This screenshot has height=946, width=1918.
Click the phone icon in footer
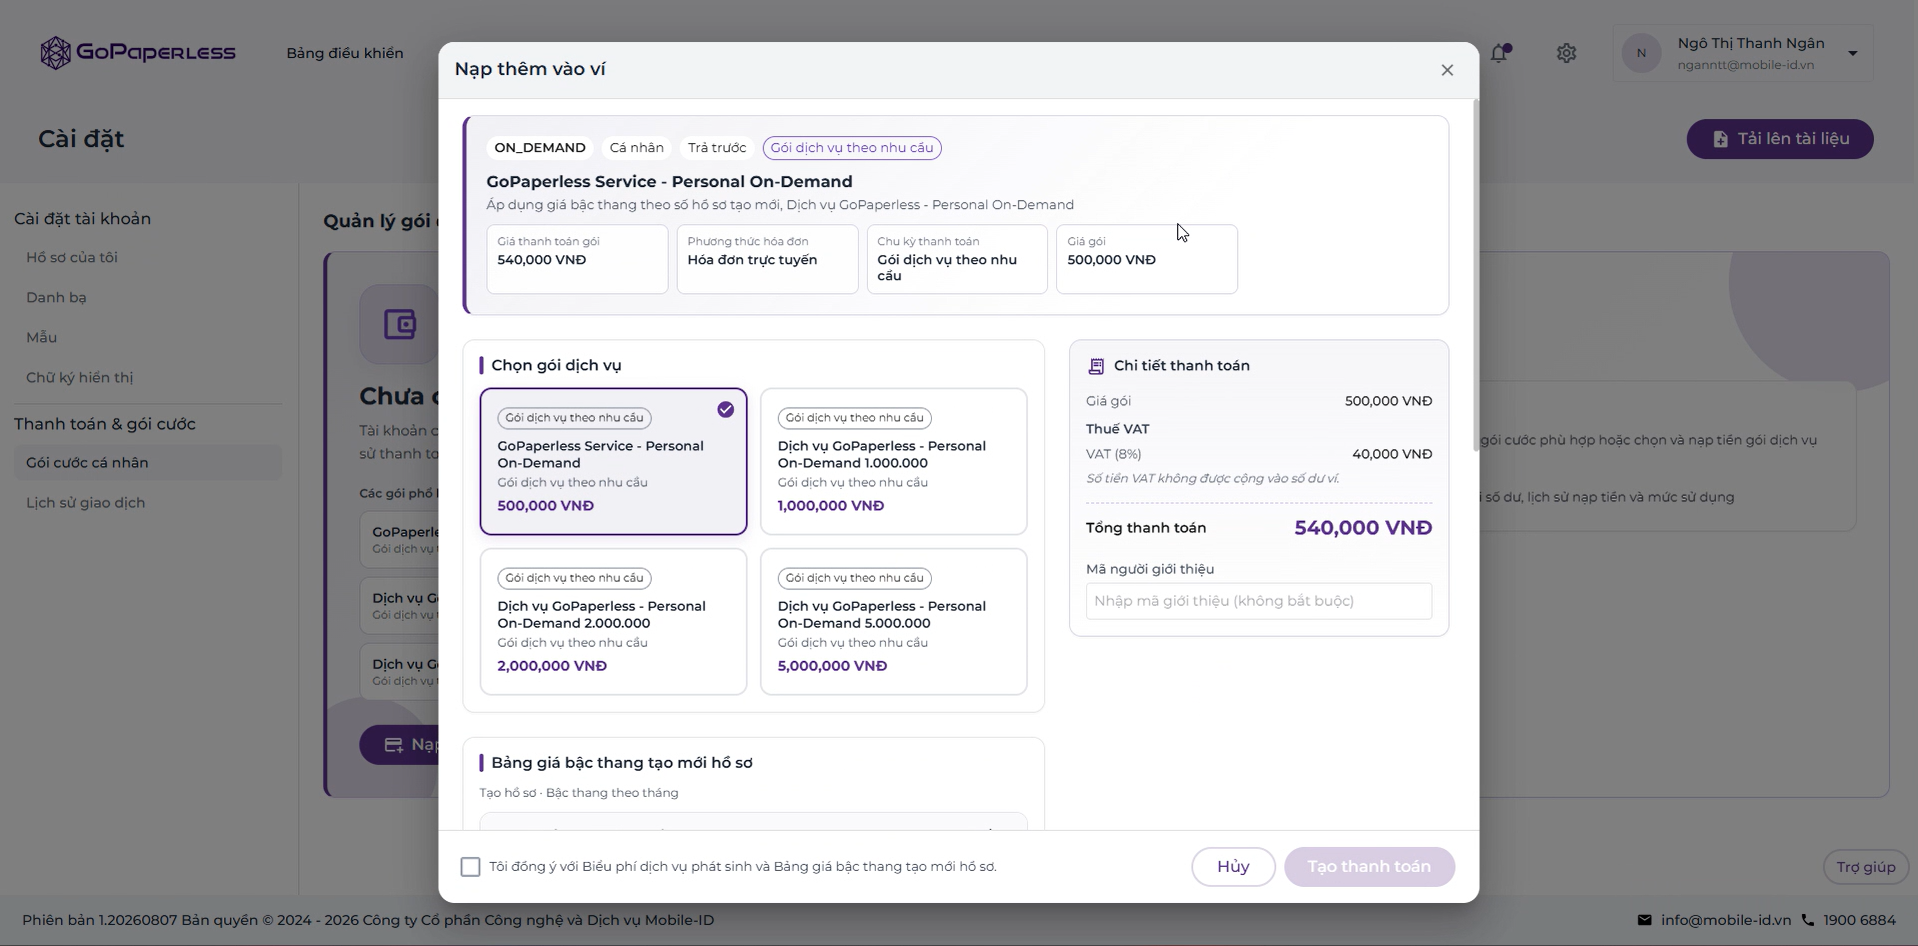[1808, 920]
